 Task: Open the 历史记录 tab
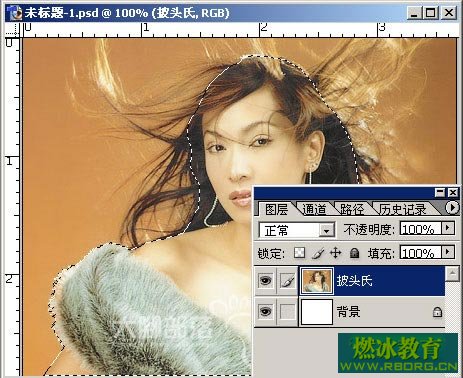pos(403,210)
